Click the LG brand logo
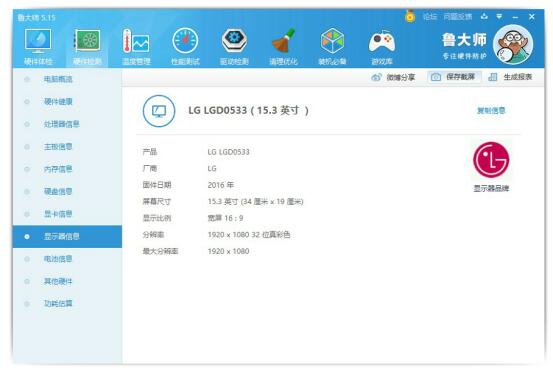Viewport: 553px width, 371px height. coord(491,160)
